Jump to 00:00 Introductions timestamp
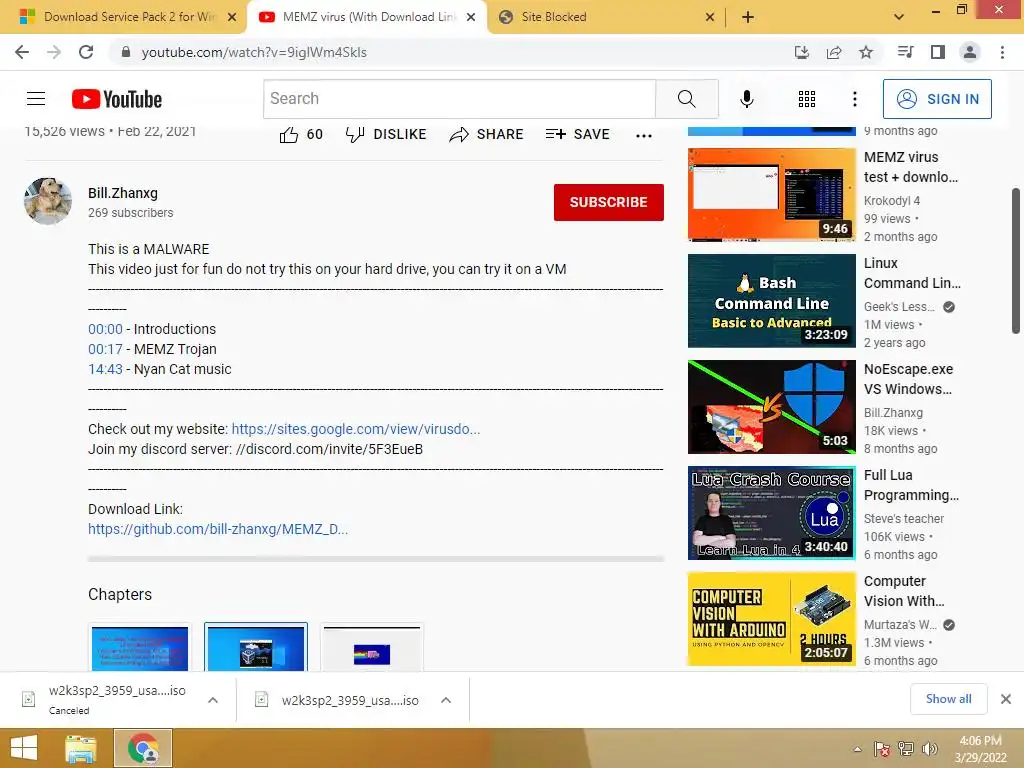The width and height of the screenshot is (1024, 768). pyautogui.click(x=105, y=329)
